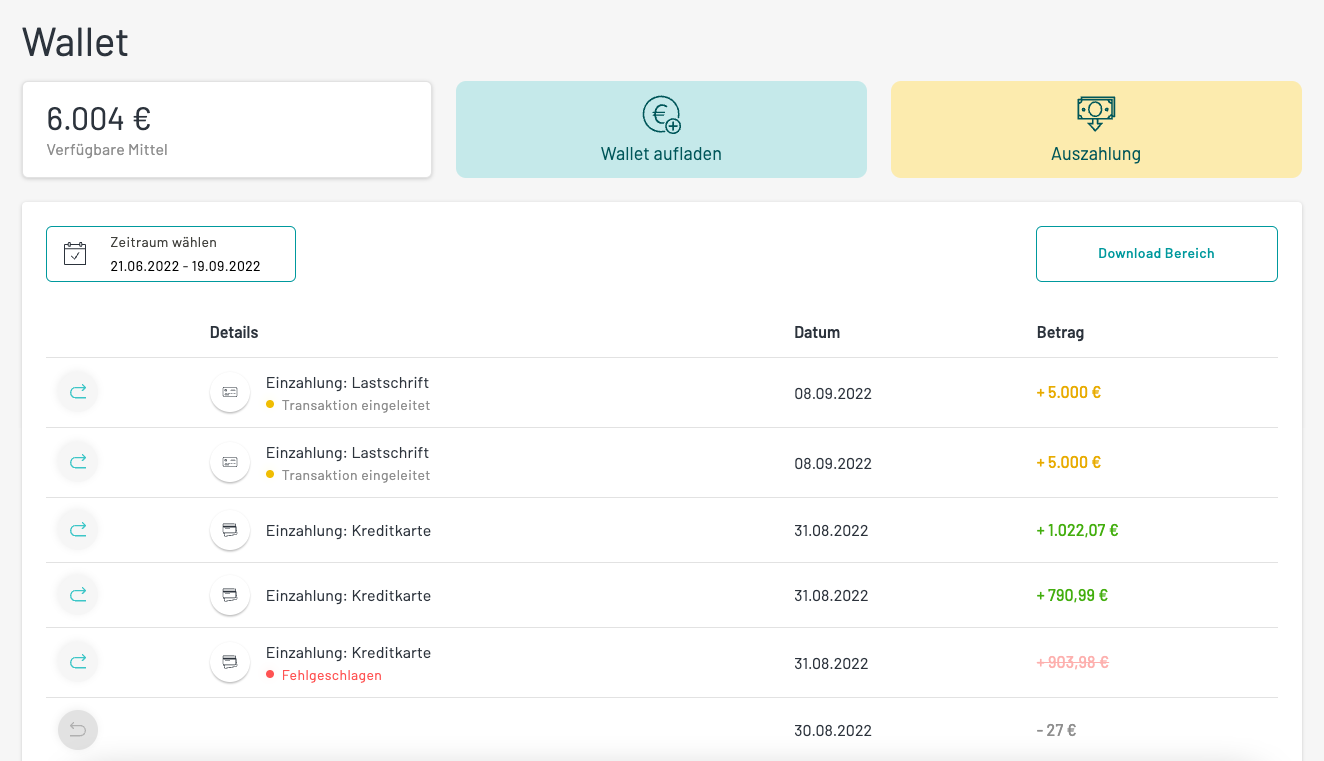Click the Betrag column header

[x=1060, y=332]
